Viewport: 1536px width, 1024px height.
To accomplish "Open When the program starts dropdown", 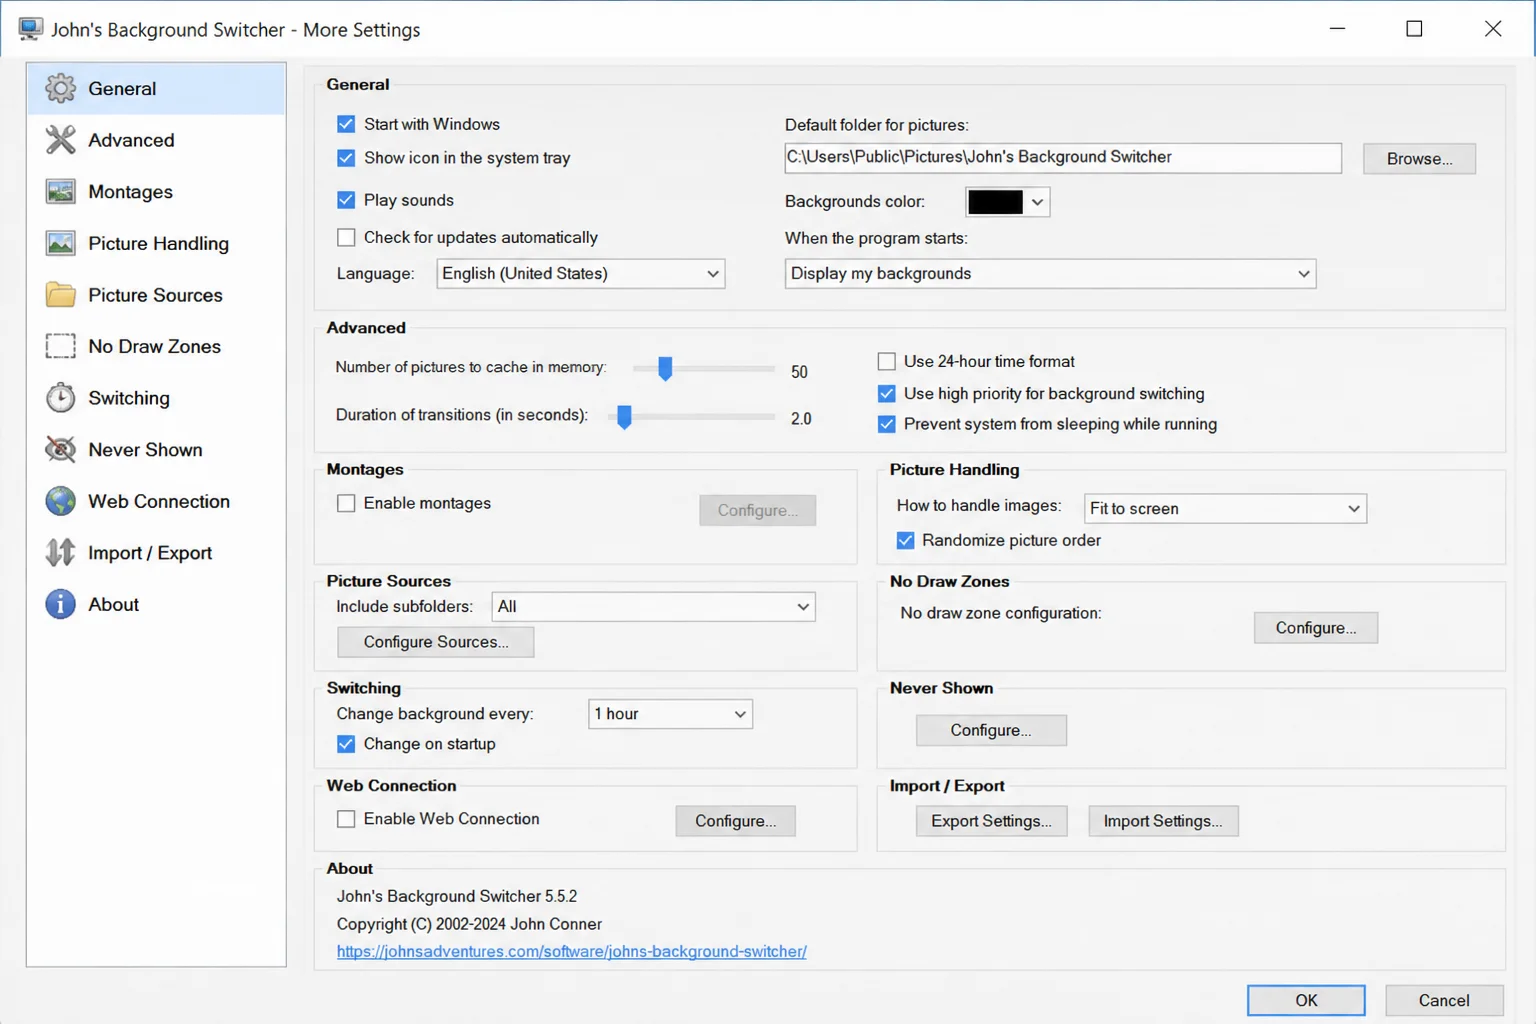I will tap(1050, 273).
